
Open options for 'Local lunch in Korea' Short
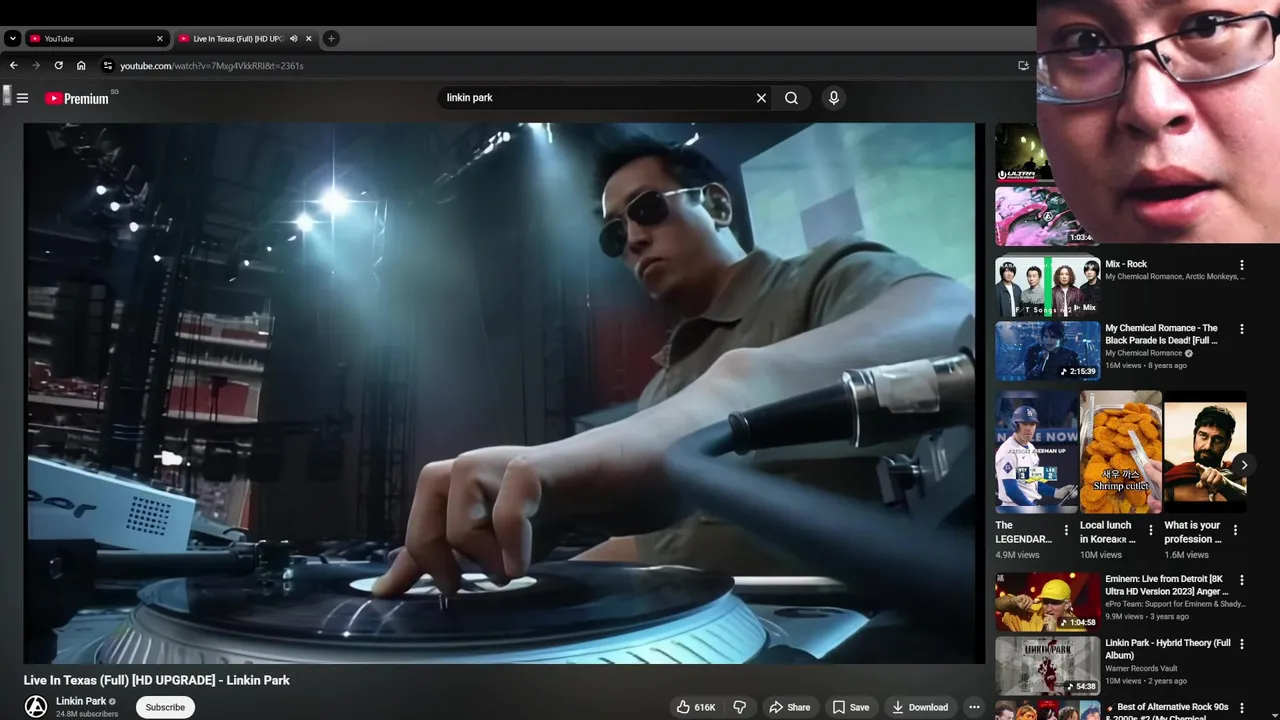coord(1150,531)
